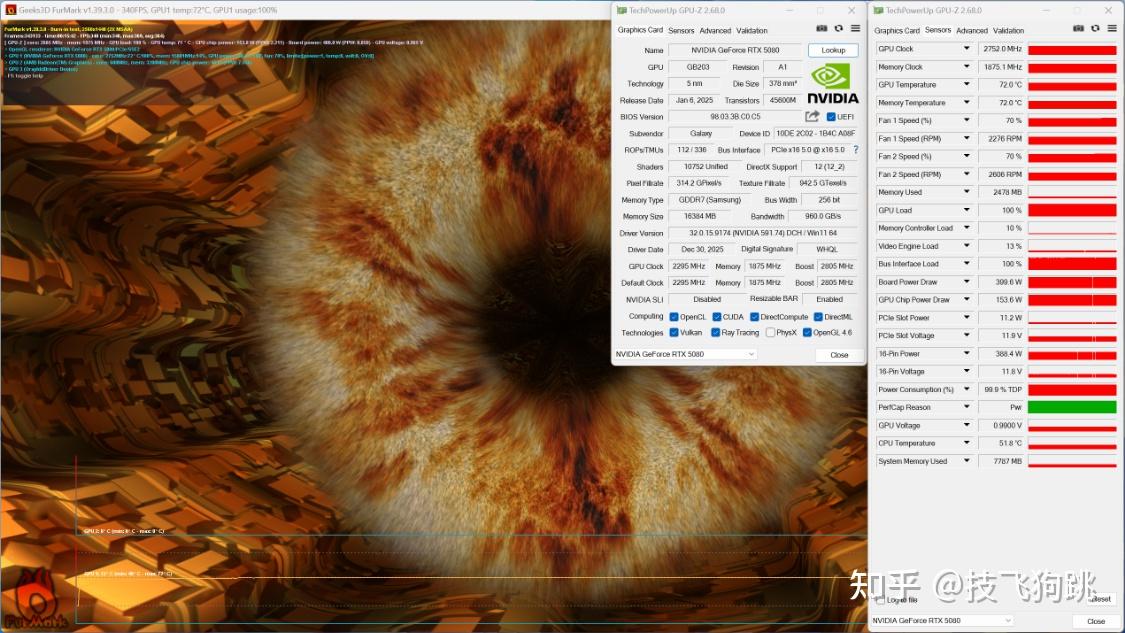Image resolution: width=1125 pixels, height=633 pixels.
Task: Open the System Memory Used dropdown
Action: click(966, 461)
